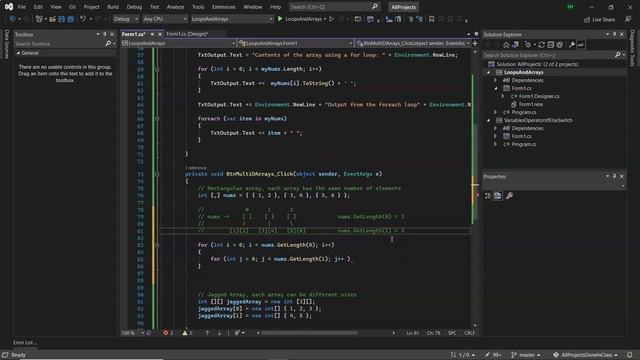640x360 pixels.
Task: Open the Error List tab at bottom
Action: click(x=24, y=342)
